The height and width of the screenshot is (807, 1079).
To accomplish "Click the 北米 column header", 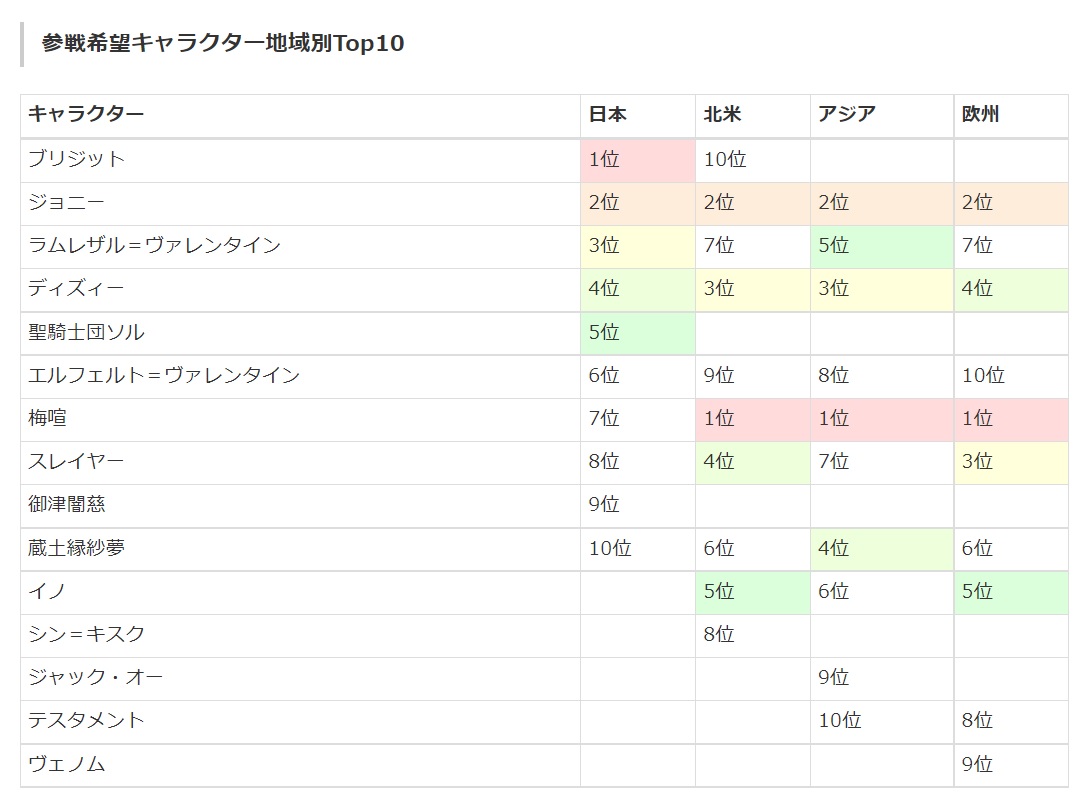I will 722,115.
